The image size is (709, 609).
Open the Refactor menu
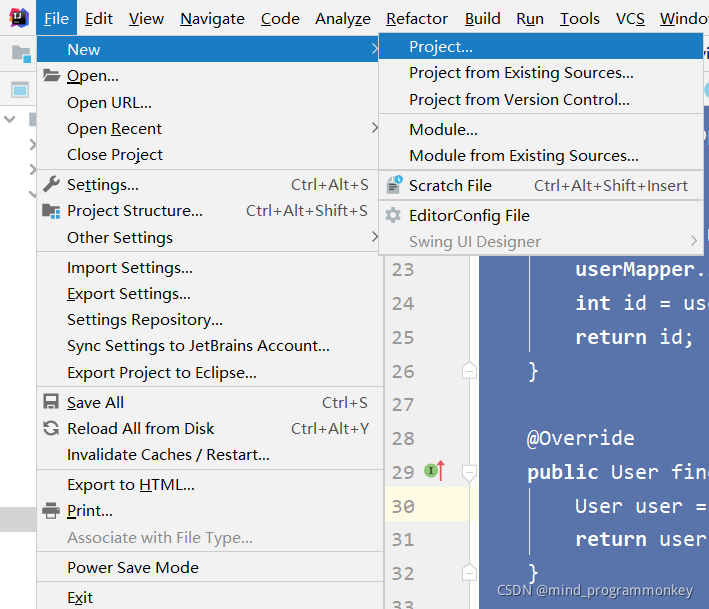(x=417, y=19)
